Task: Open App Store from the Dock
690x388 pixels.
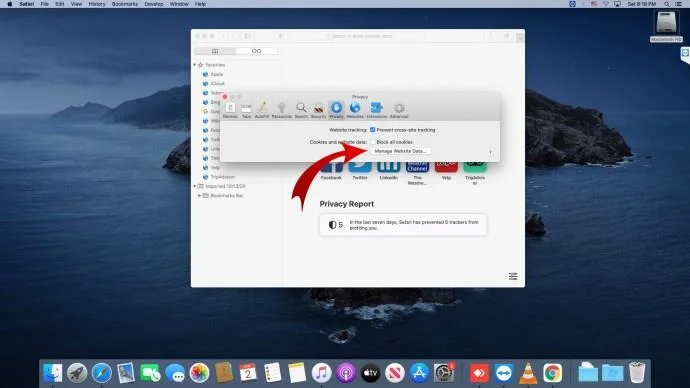Action: [419, 373]
